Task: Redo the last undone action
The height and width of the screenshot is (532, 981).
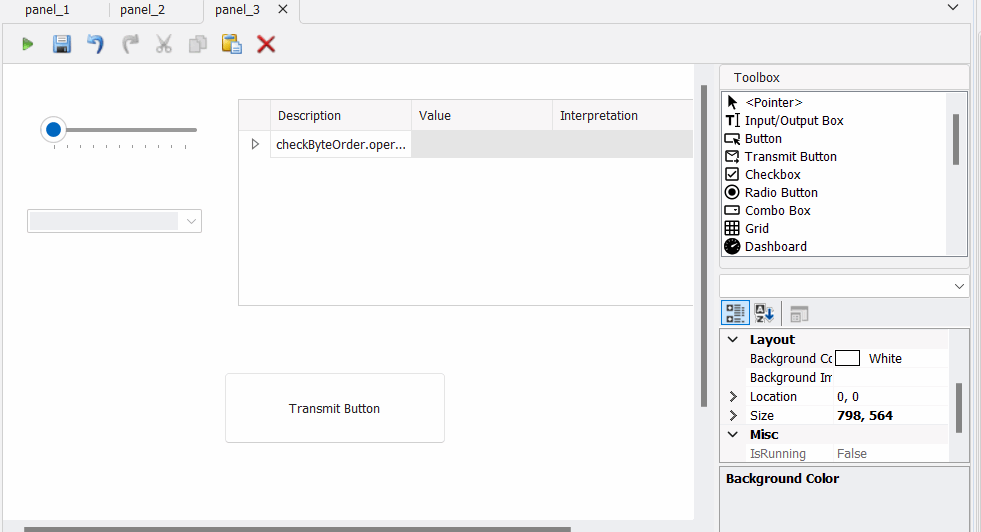Action: [x=130, y=44]
